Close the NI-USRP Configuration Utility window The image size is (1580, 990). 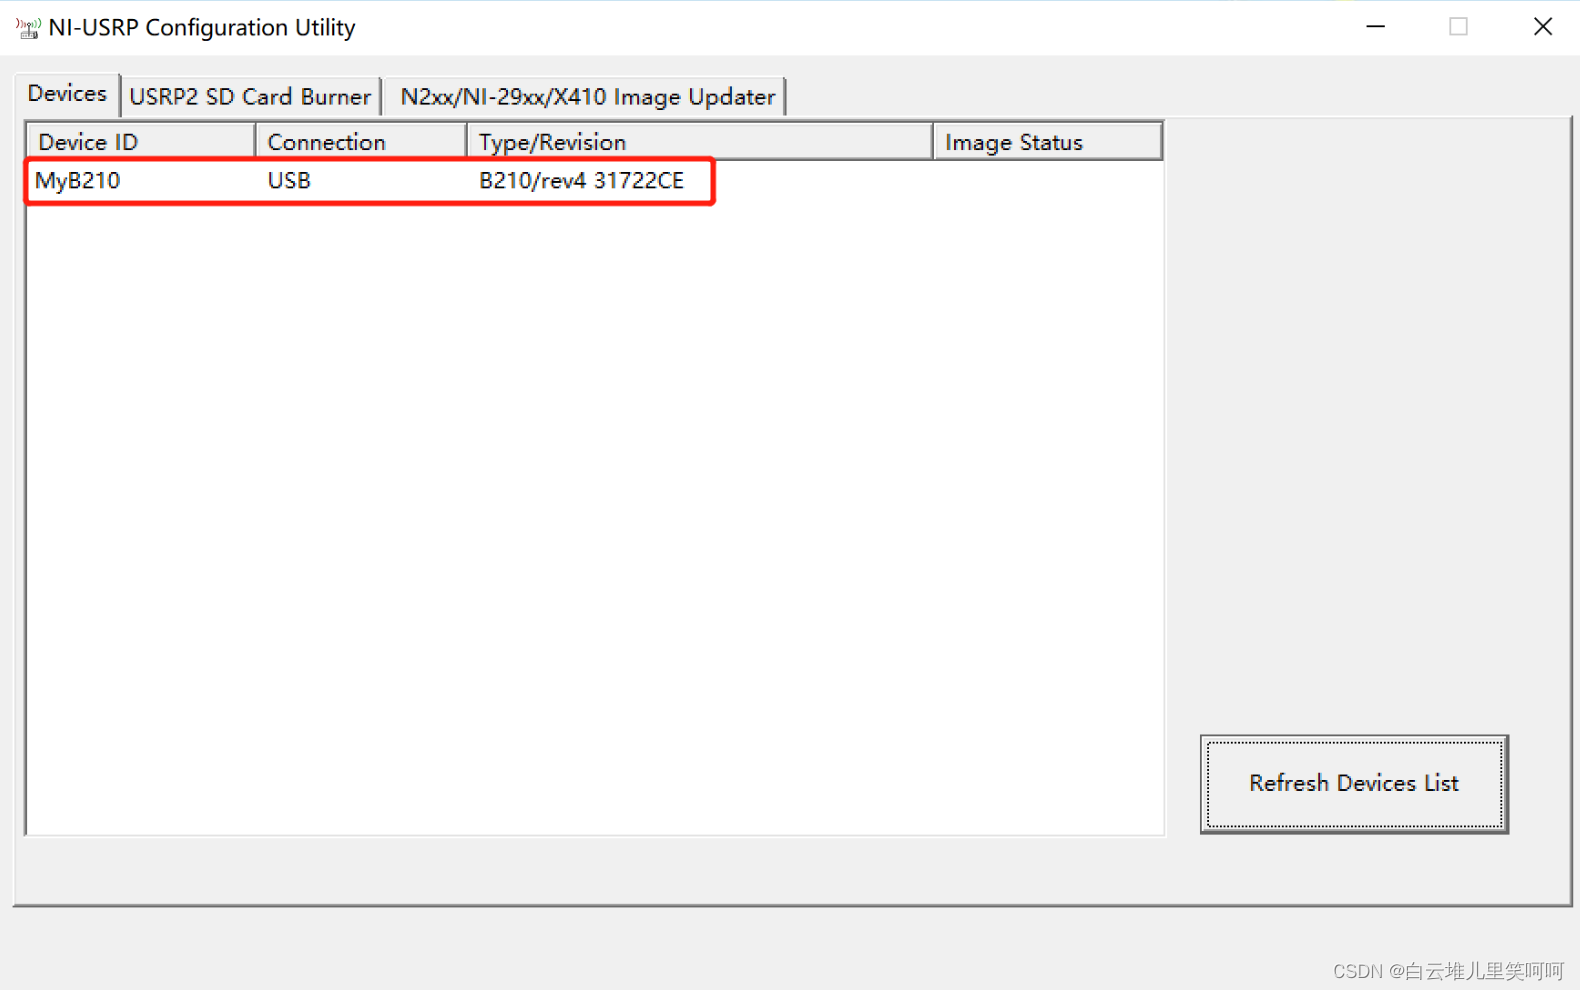[1542, 27]
